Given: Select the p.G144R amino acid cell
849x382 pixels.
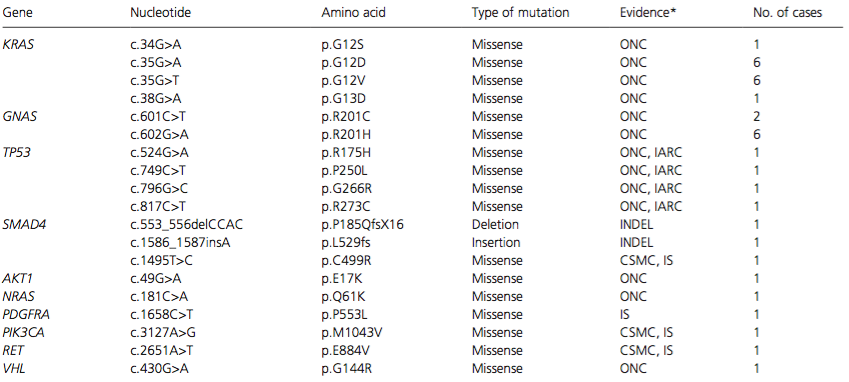Looking at the screenshot, I should pos(347,368).
